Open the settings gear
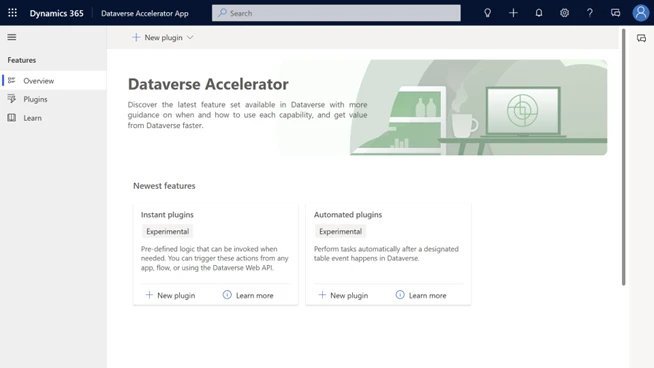The image size is (654, 368). pos(564,13)
